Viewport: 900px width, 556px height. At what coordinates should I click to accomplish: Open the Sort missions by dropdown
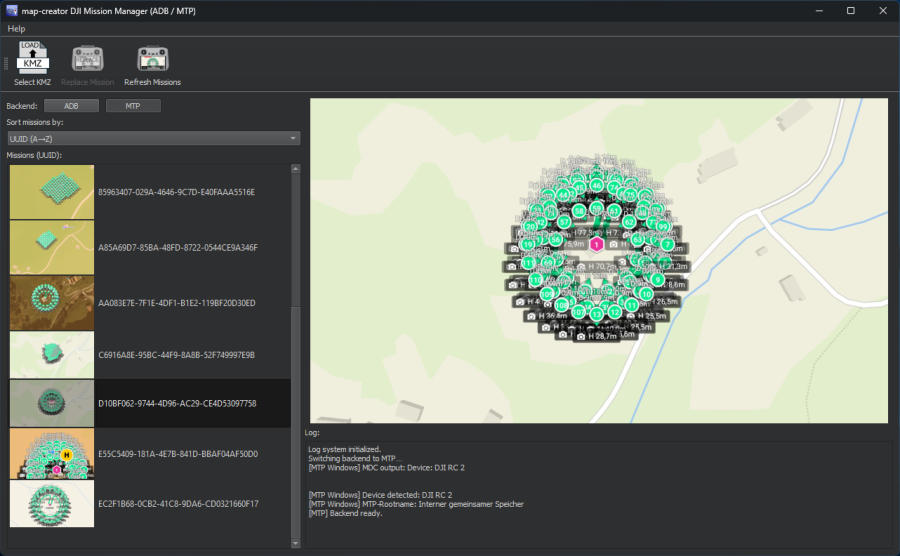point(153,138)
